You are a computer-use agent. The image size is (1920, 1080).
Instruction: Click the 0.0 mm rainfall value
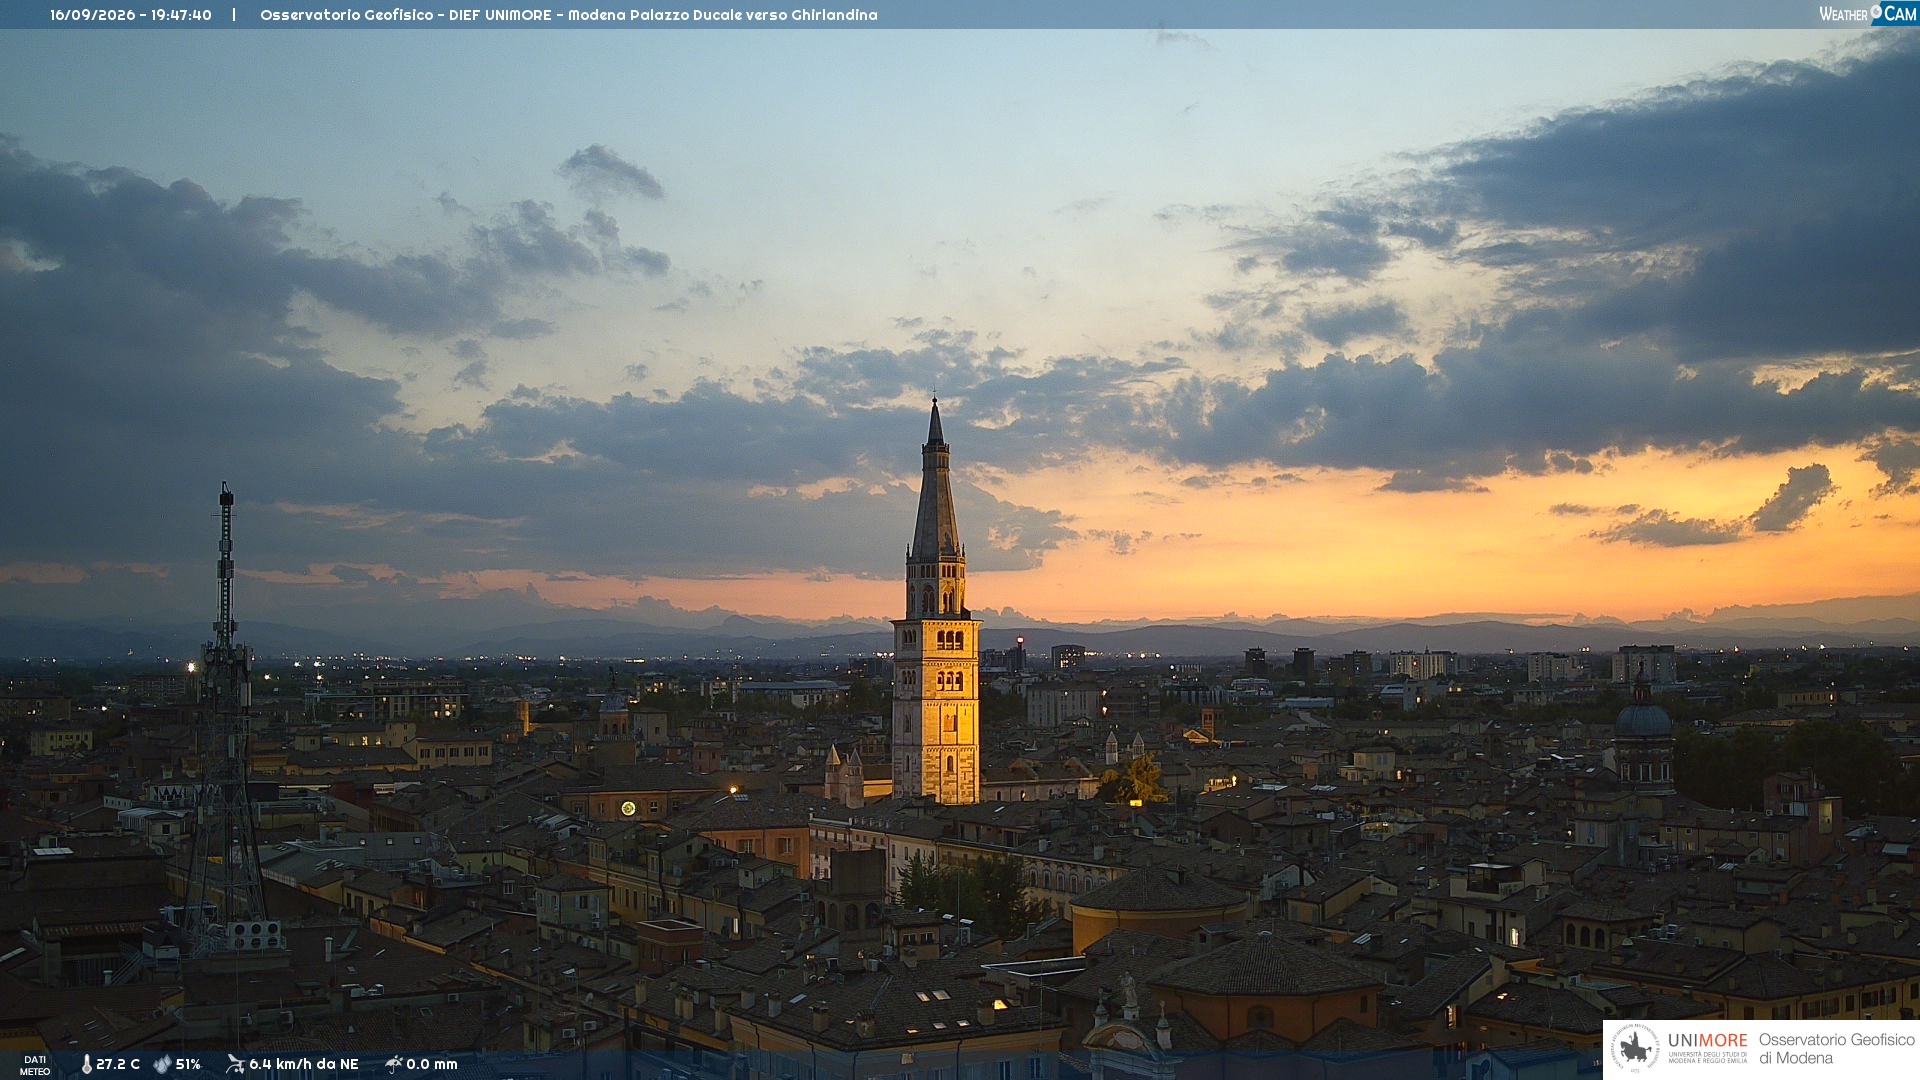(x=432, y=1064)
